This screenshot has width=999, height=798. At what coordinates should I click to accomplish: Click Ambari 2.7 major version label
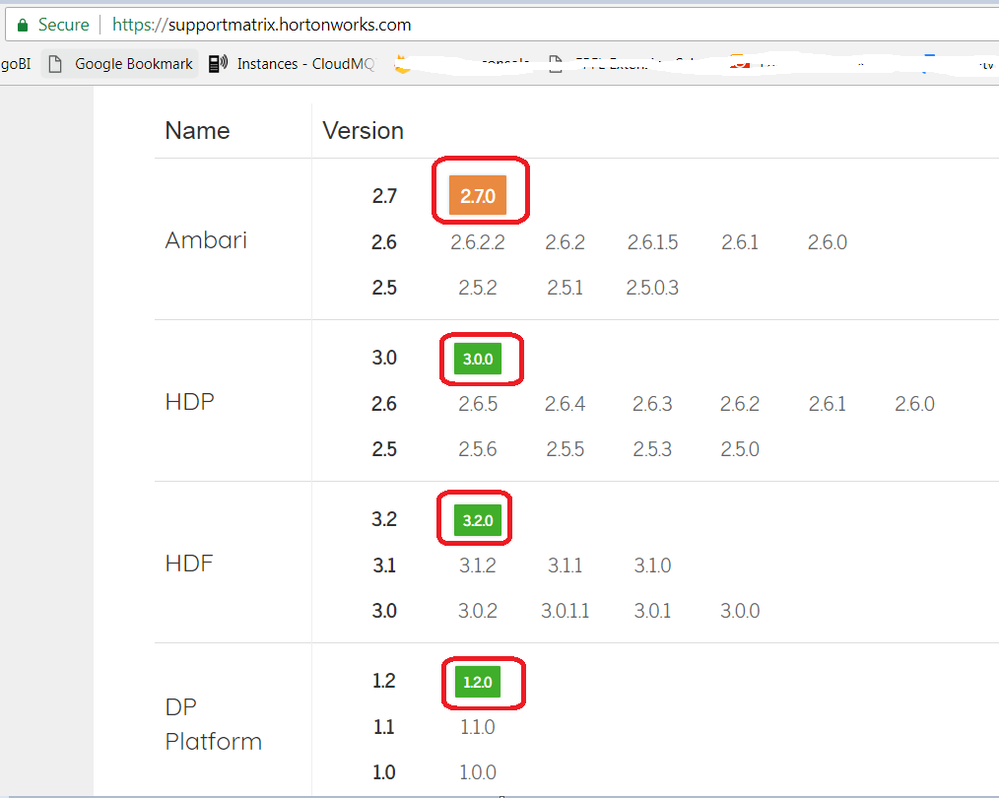pyautogui.click(x=384, y=196)
